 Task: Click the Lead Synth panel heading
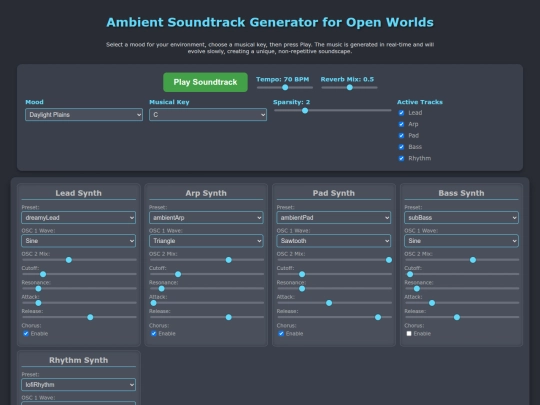[x=79, y=193]
